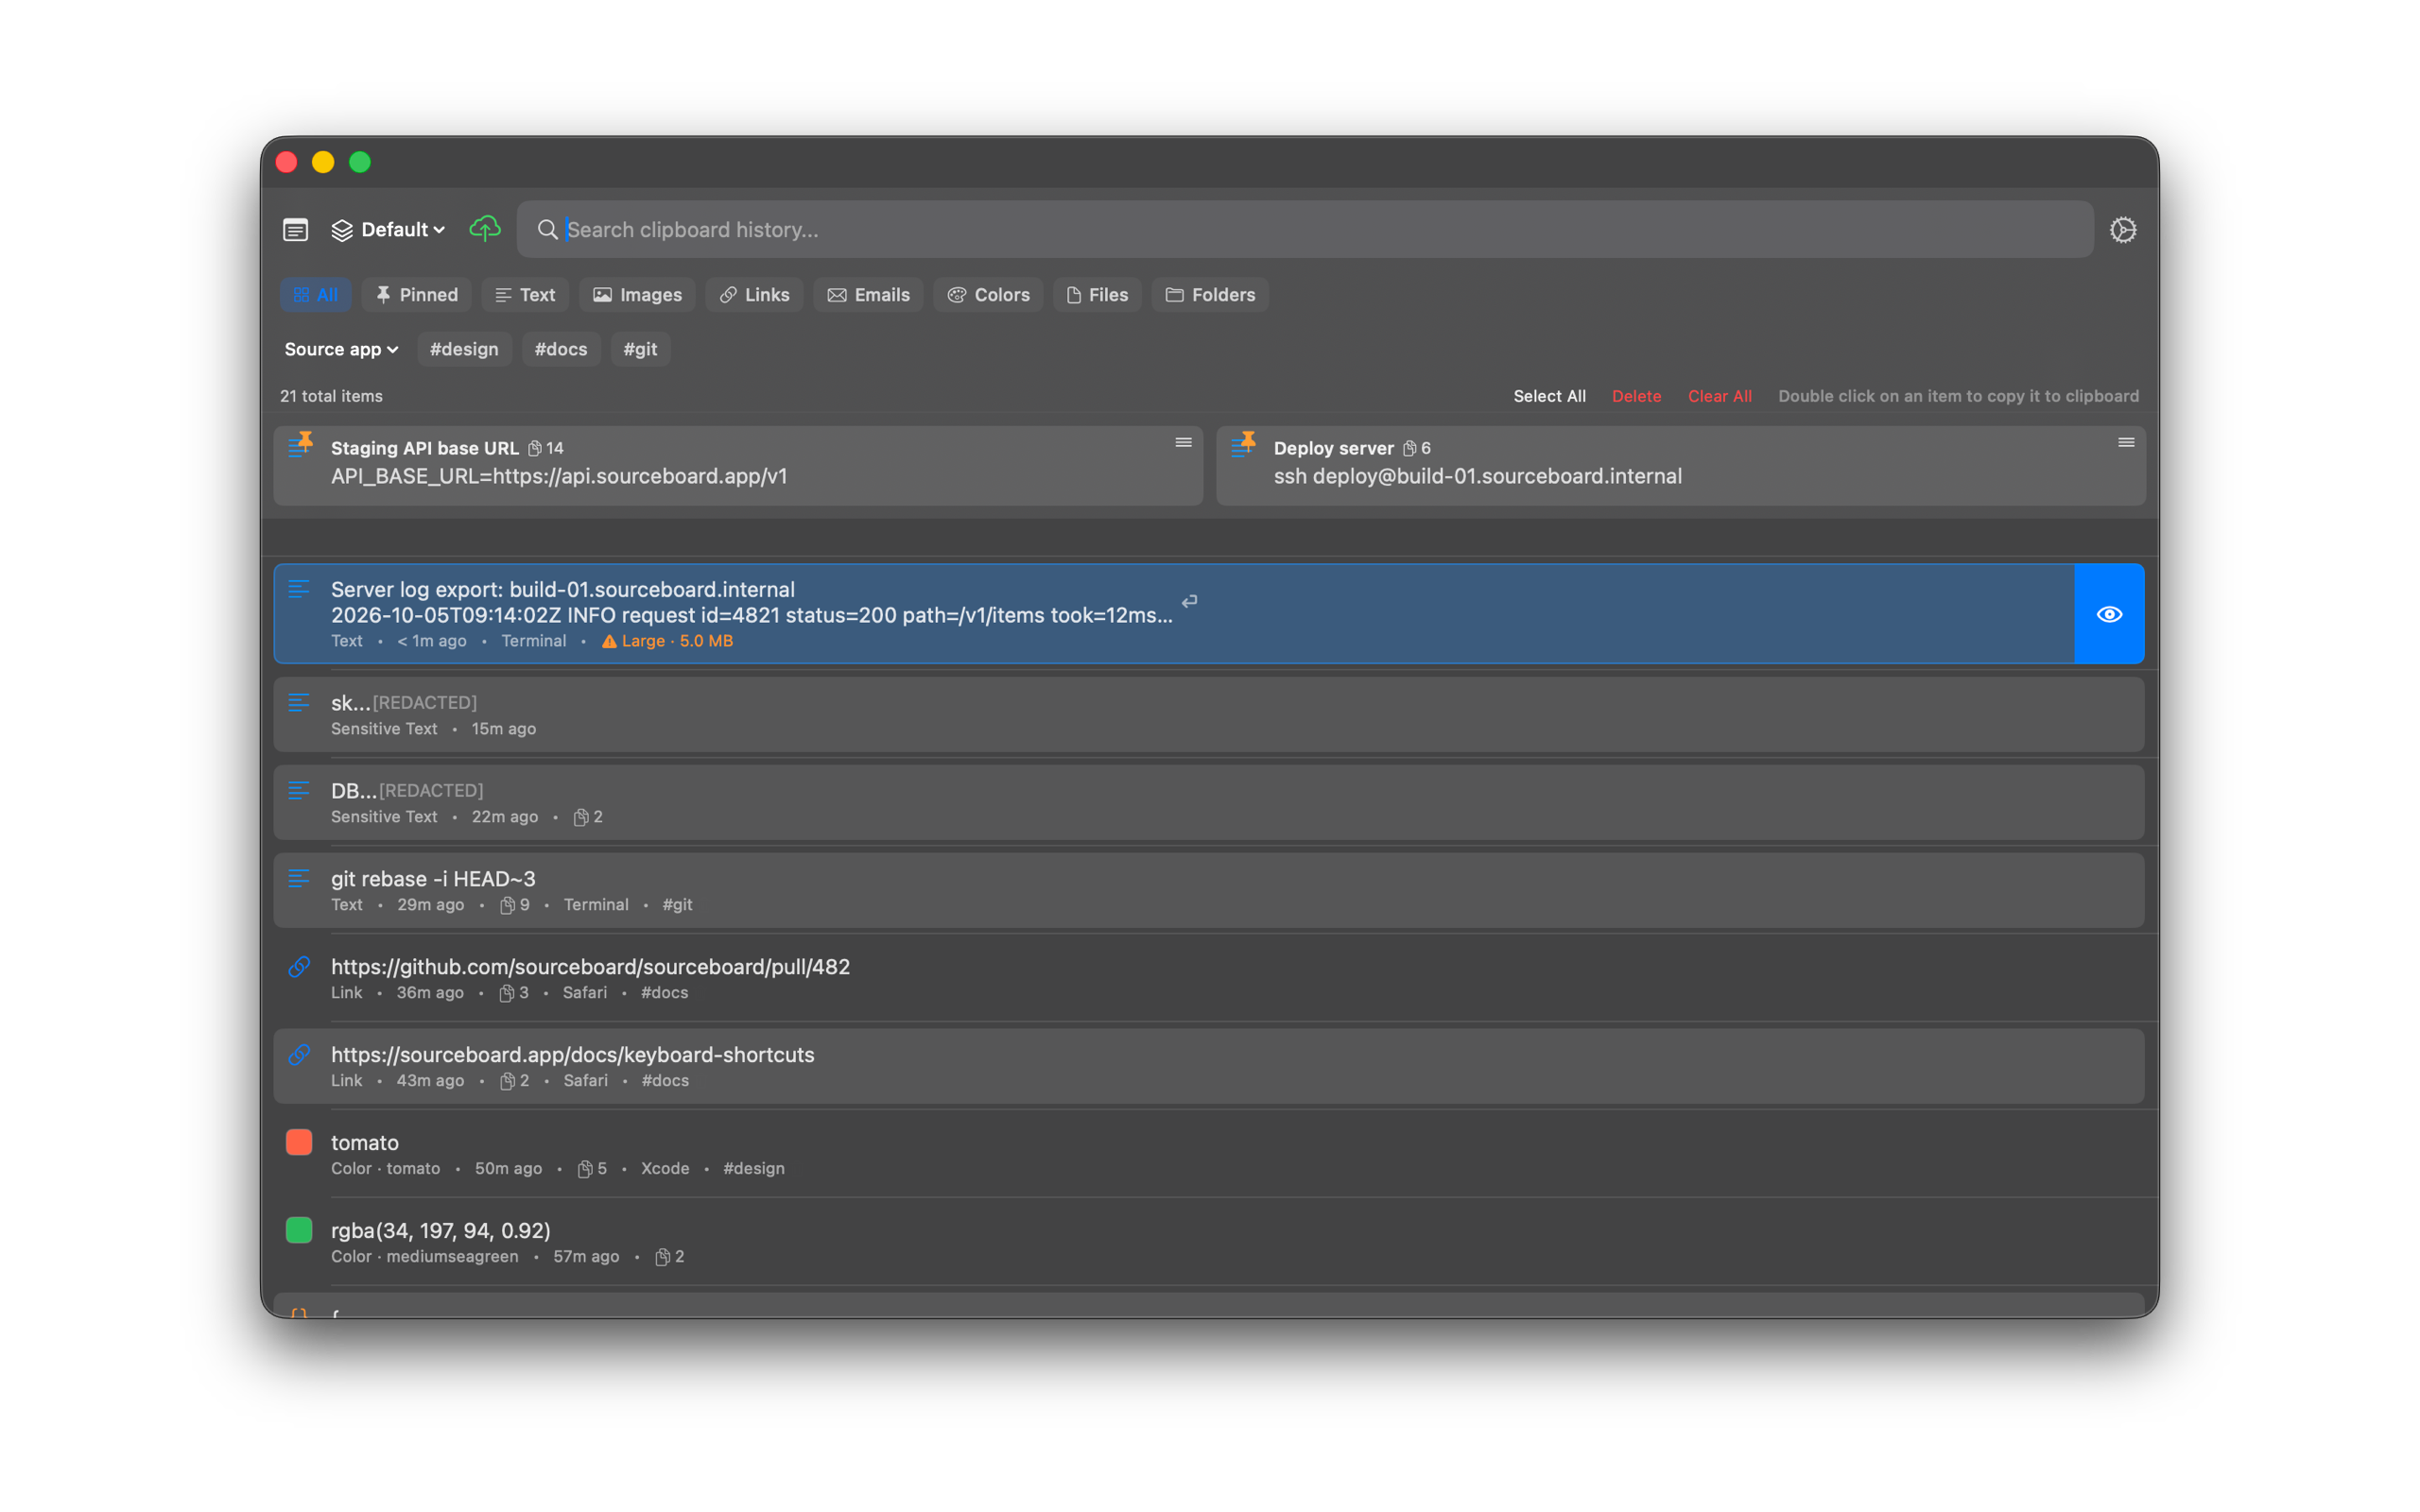Switch to the Text filter tab

coord(525,295)
